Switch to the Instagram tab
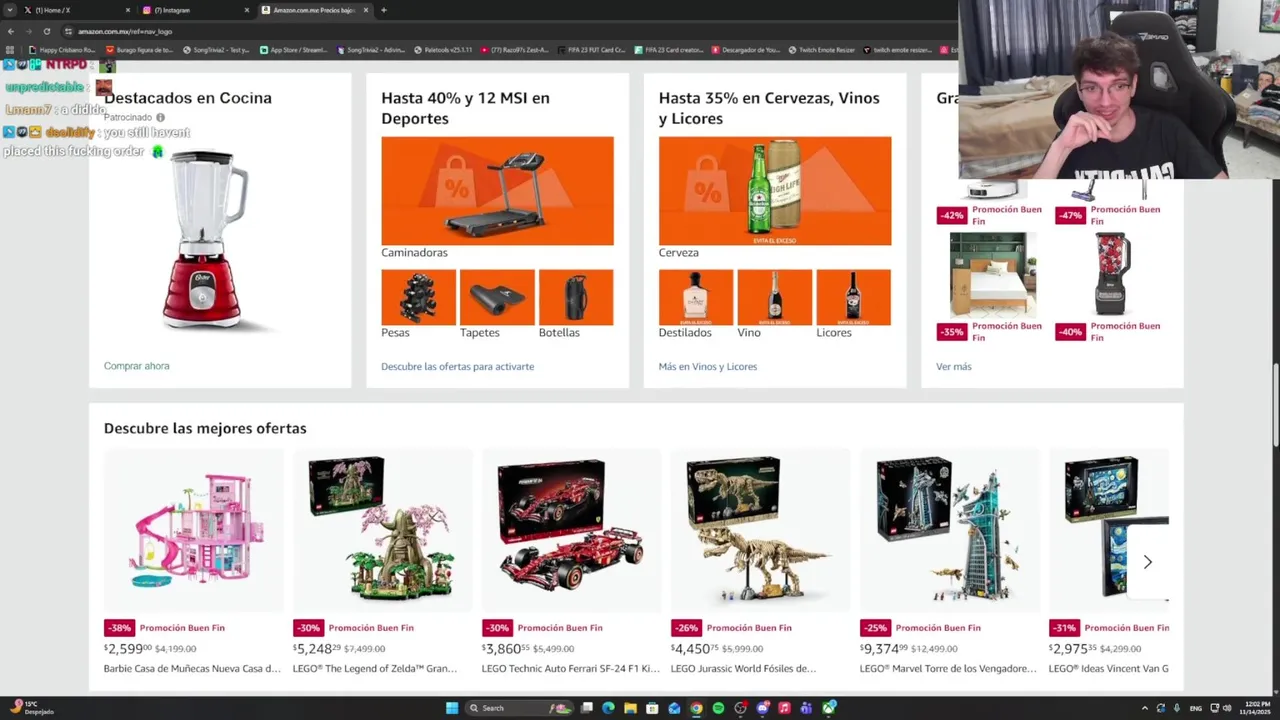The height and width of the screenshot is (720, 1280). 195,10
